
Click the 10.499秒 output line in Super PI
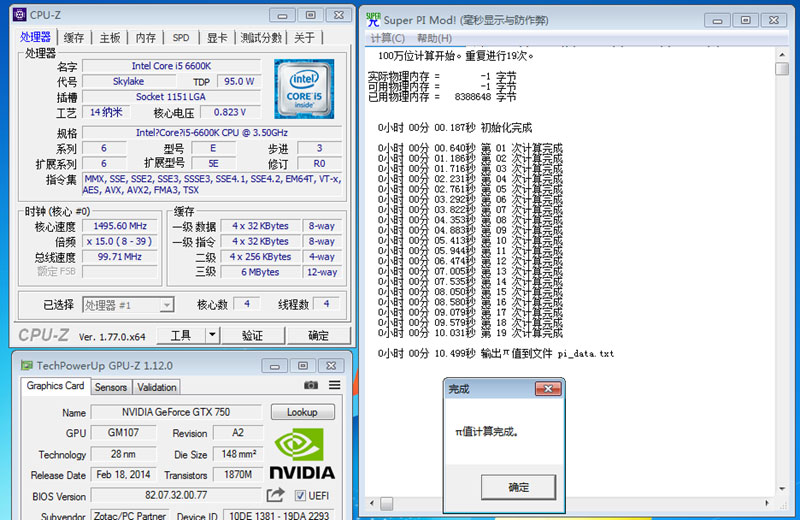click(x=496, y=354)
